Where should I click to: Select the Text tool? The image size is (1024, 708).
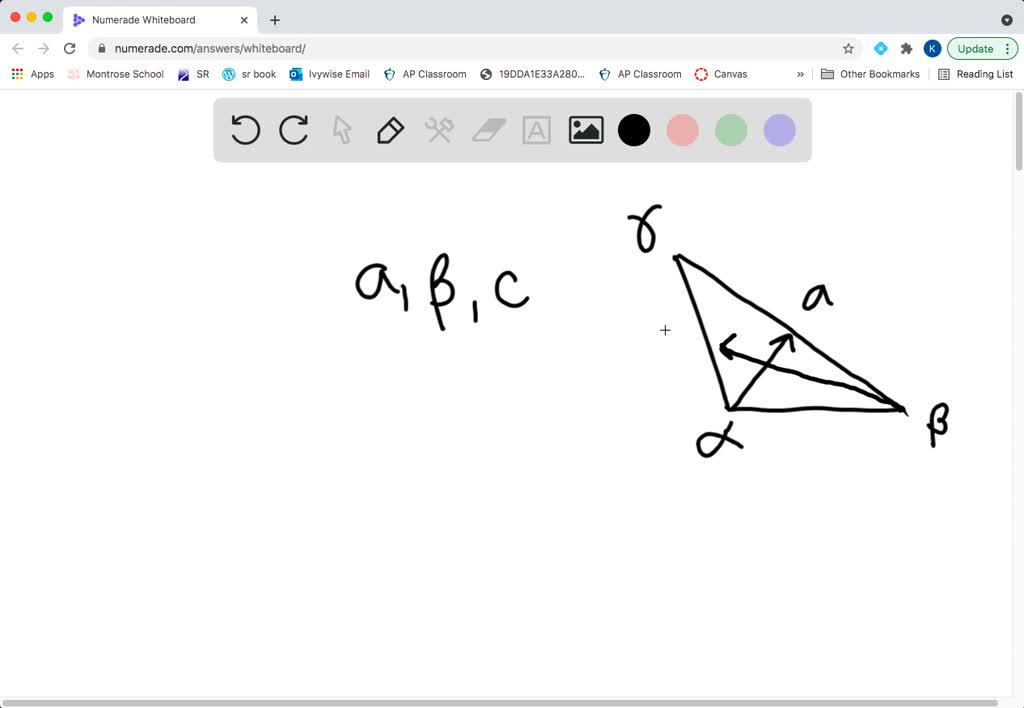click(x=536, y=130)
